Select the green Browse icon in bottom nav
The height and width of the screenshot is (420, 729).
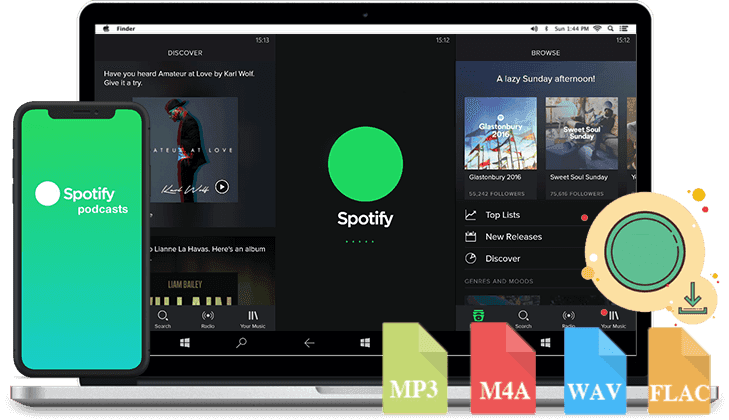[478, 316]
